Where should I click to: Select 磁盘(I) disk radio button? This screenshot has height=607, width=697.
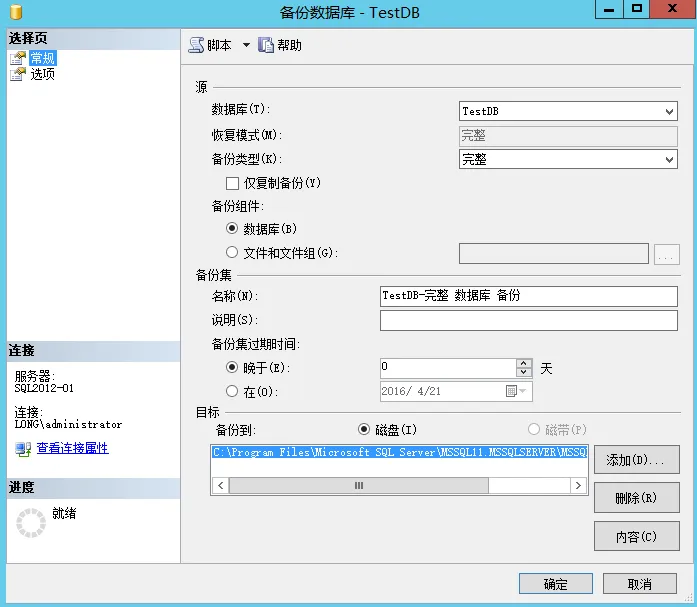(364, 429)
